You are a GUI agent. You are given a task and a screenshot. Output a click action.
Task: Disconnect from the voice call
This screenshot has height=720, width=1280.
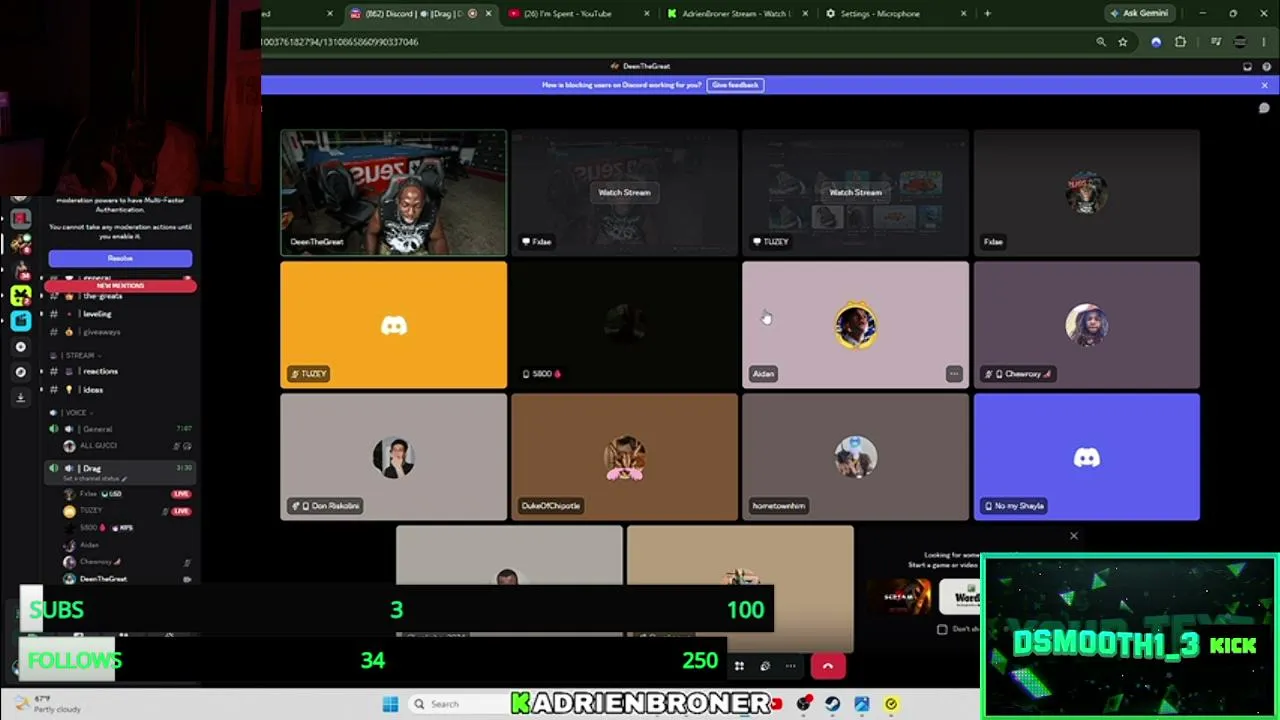point(827,666)
